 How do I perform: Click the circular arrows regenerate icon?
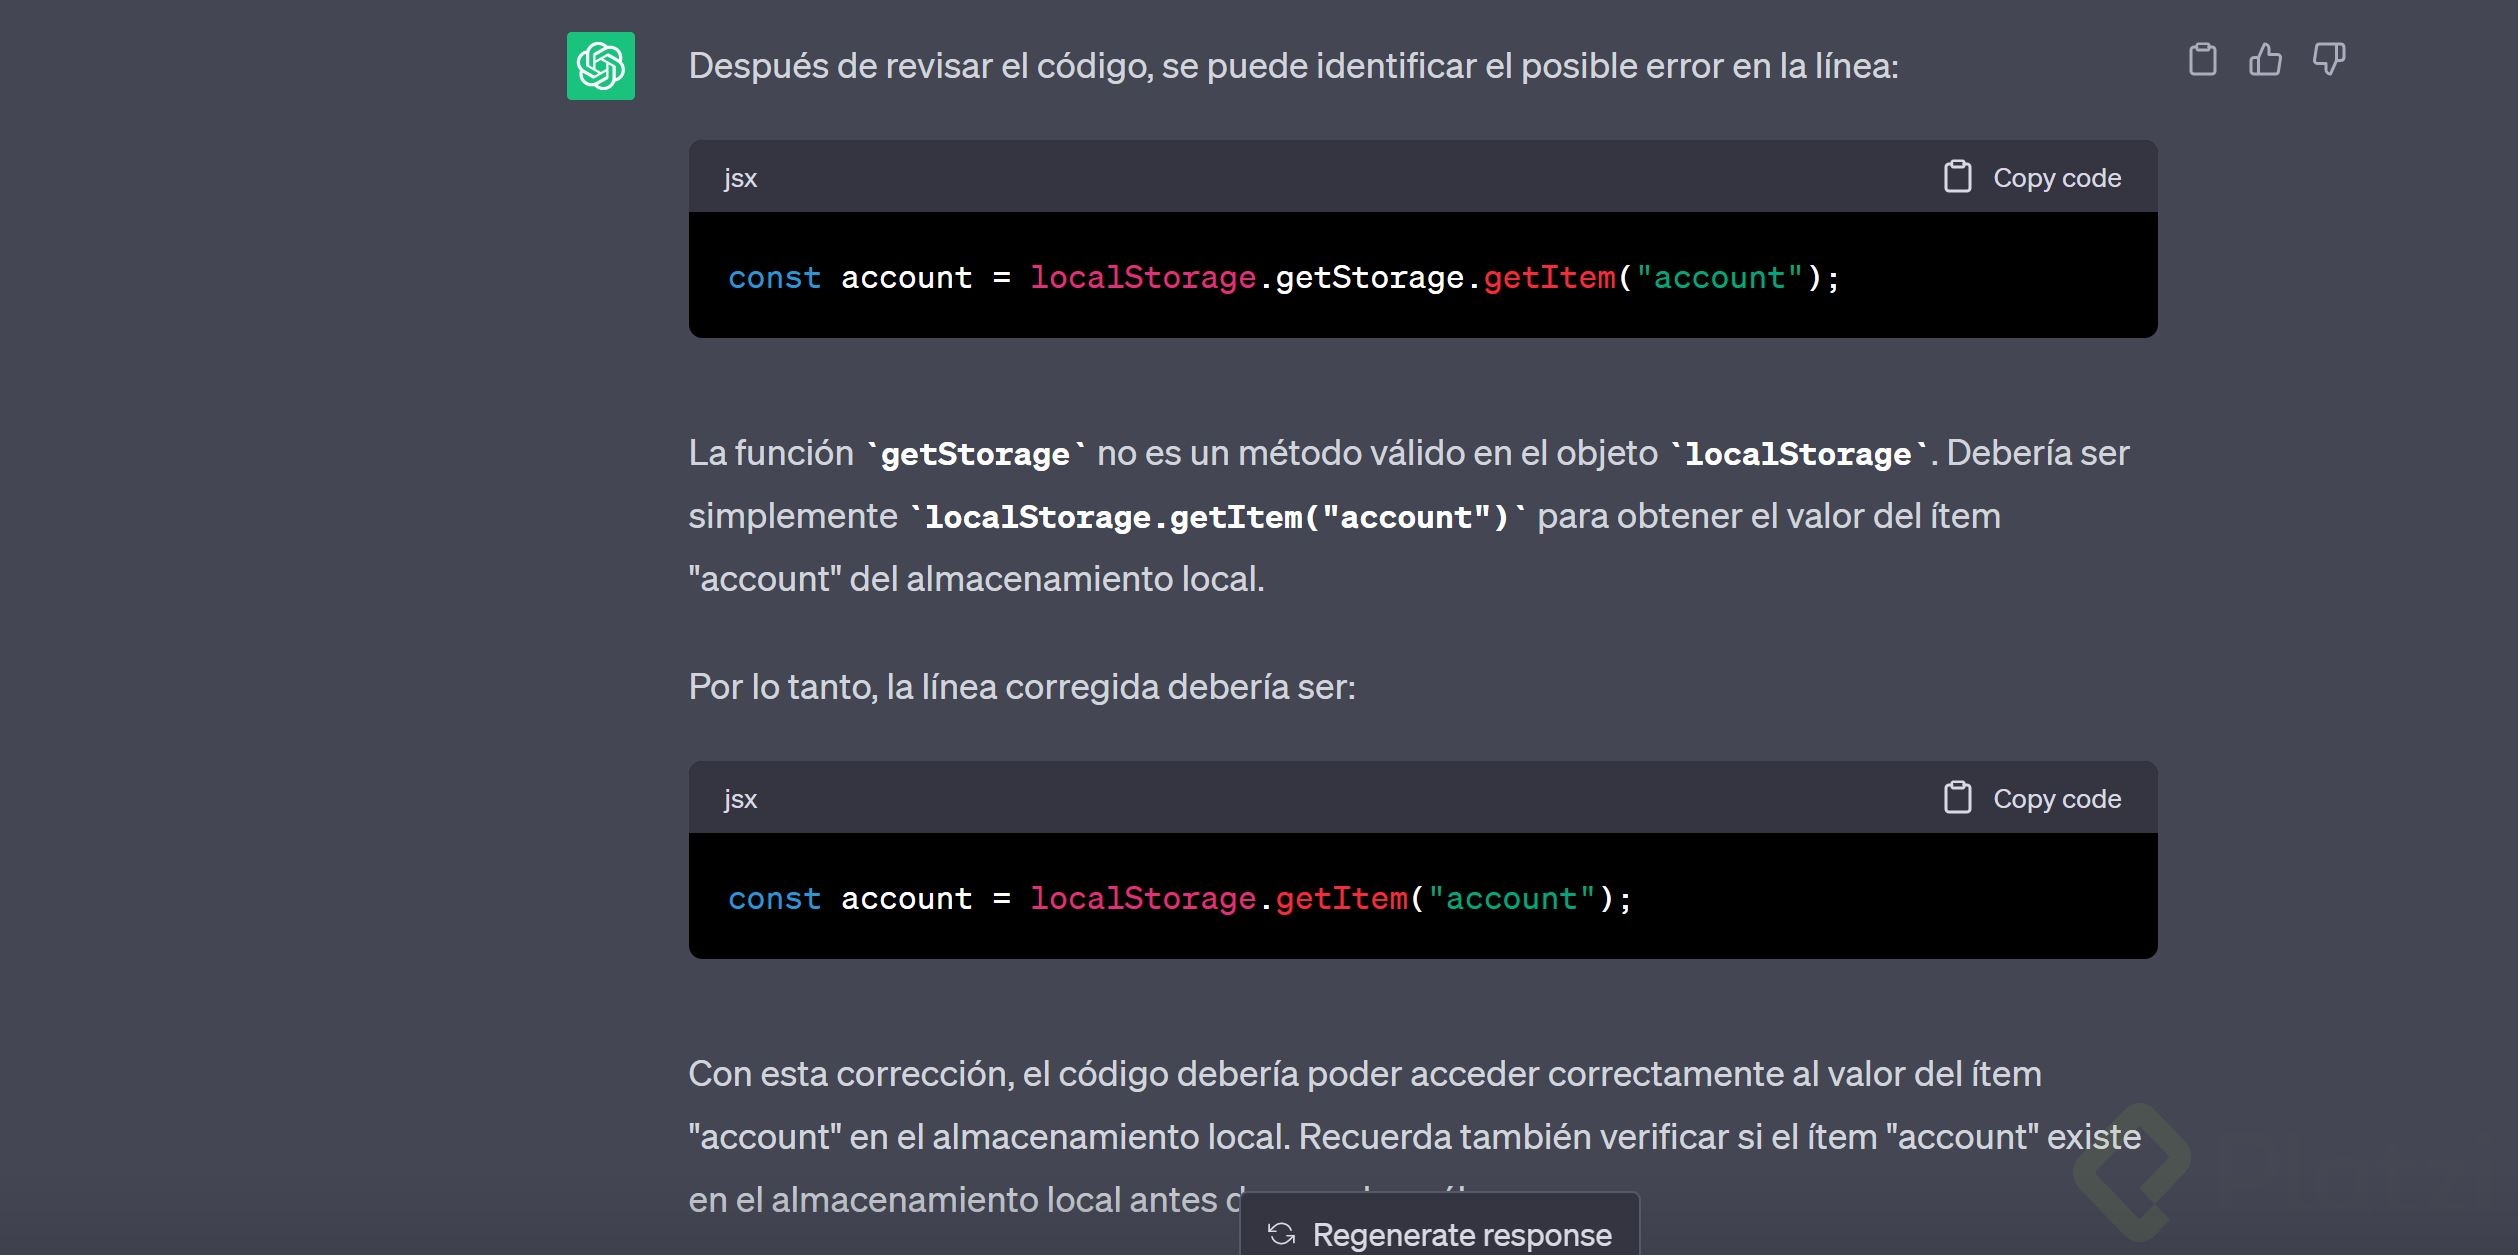(1281, 1234)
